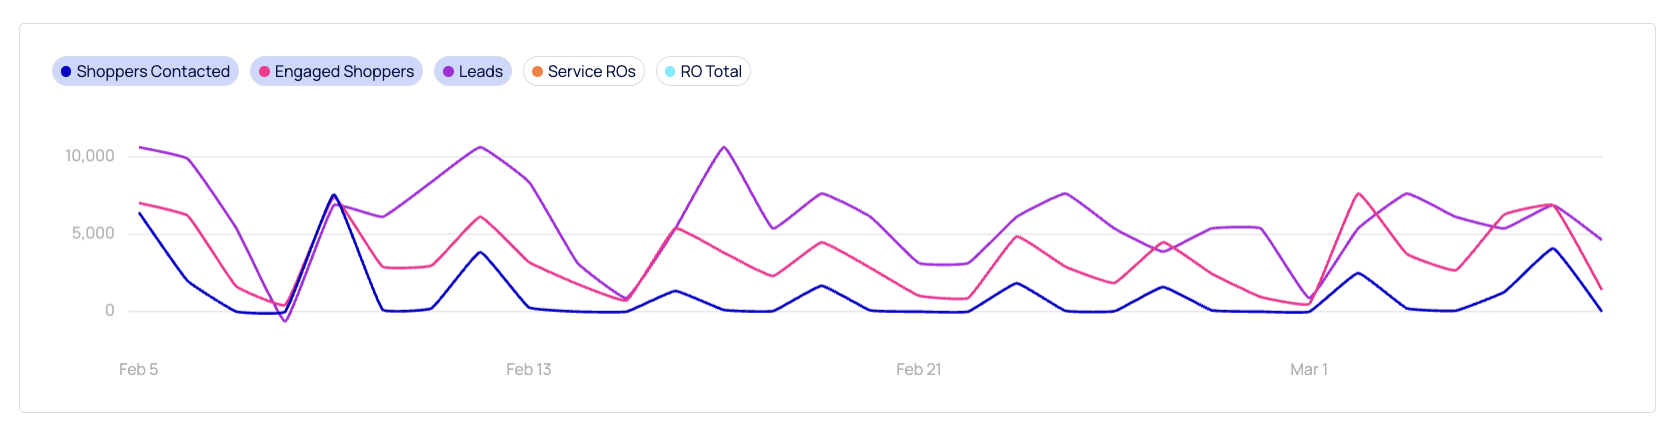Click the Feb 13 x-axis label
Viewport: 1664px width, 434px height.
(x=528, y=369)
